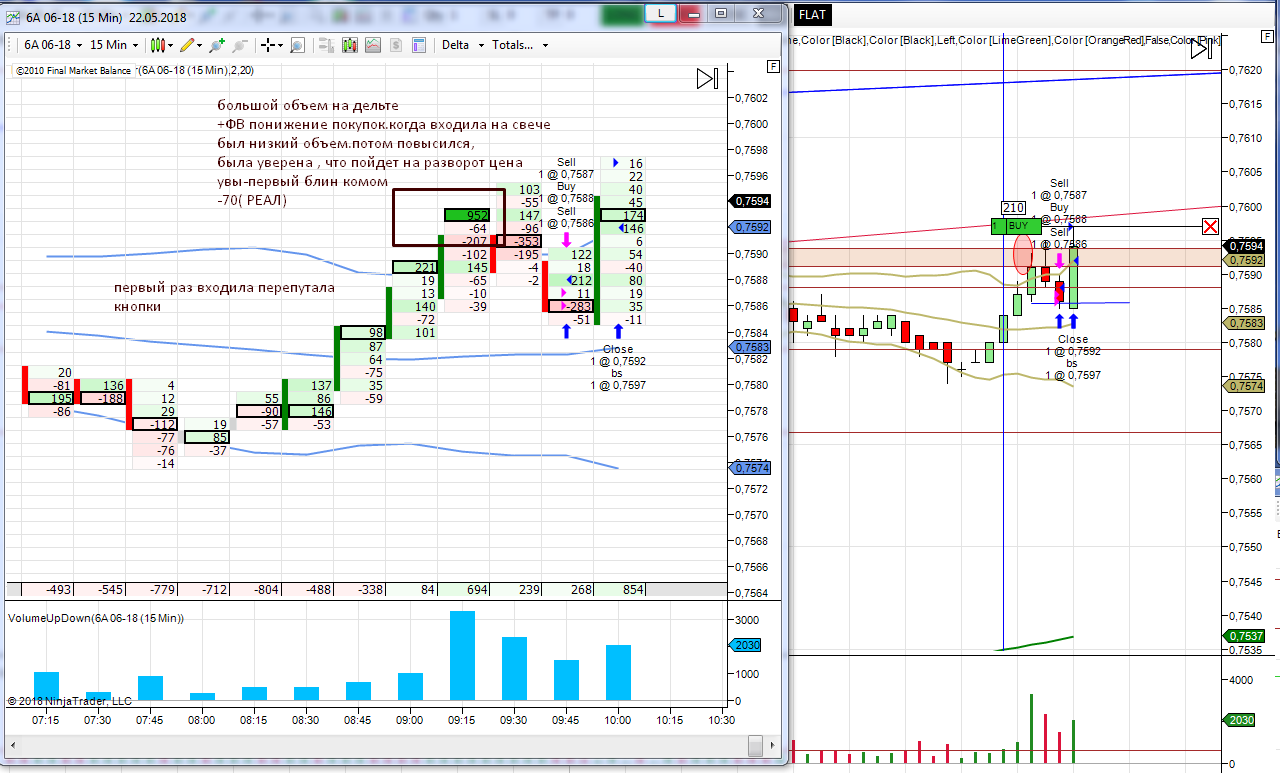Click the 0,7574 price marker in footprint chart
1280x773 pixels.
[752, 467]
